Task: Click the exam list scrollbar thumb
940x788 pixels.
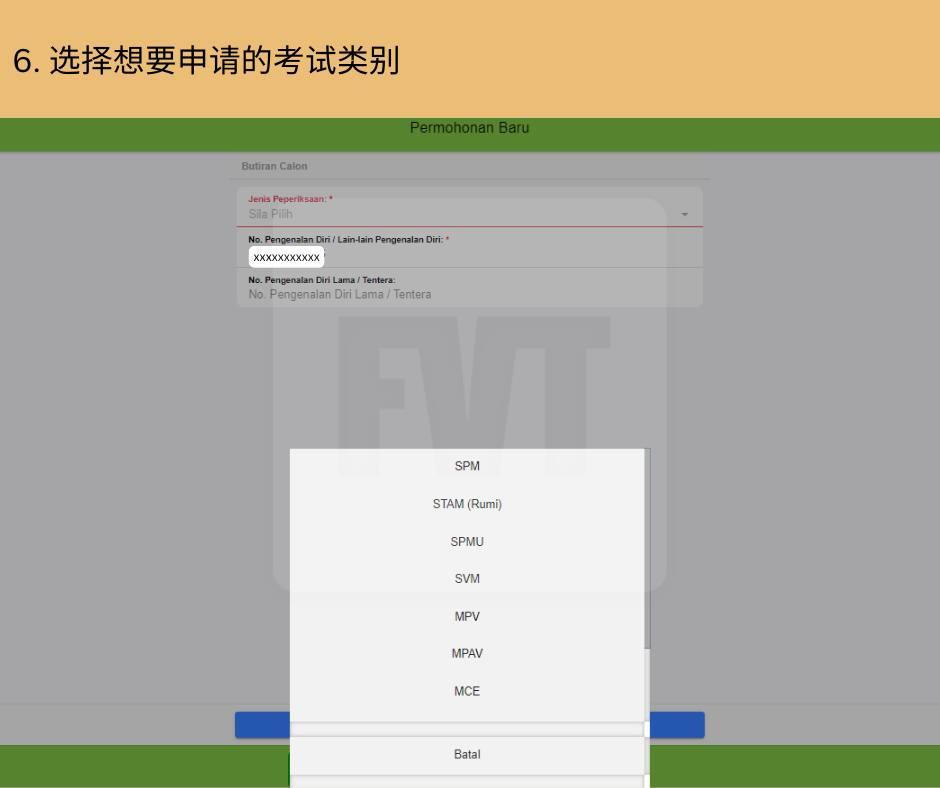Action: pyautogui.click(x=648, y=550)
